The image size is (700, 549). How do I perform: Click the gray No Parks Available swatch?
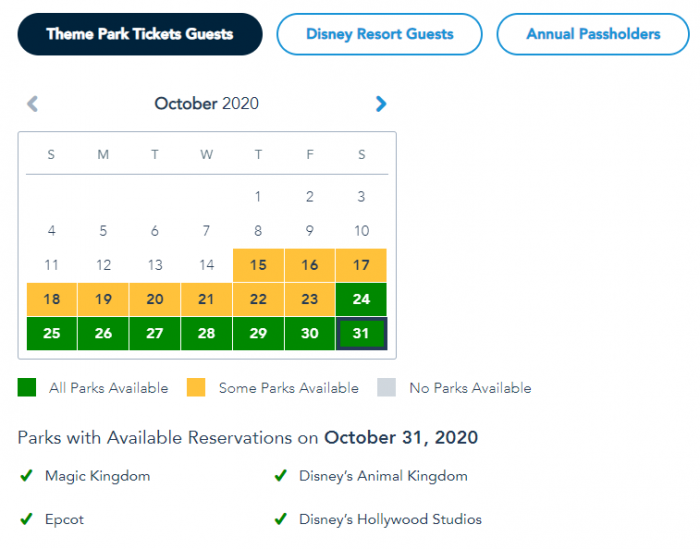click(386, 388)
